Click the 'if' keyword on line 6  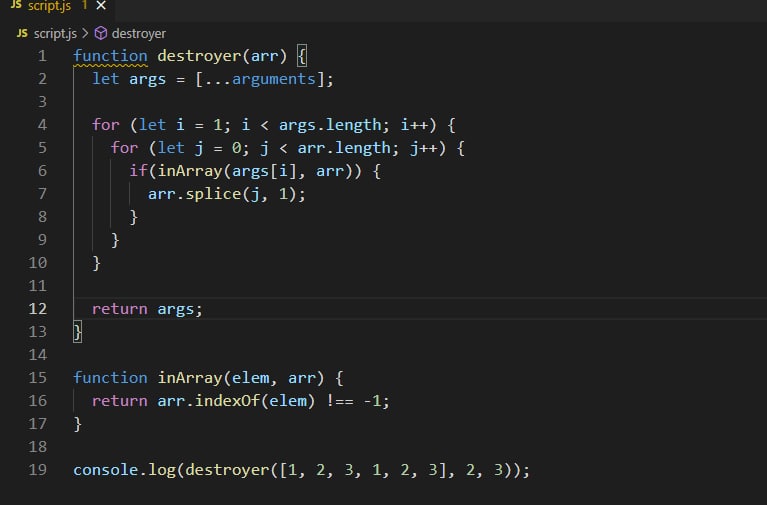[138, 171]
